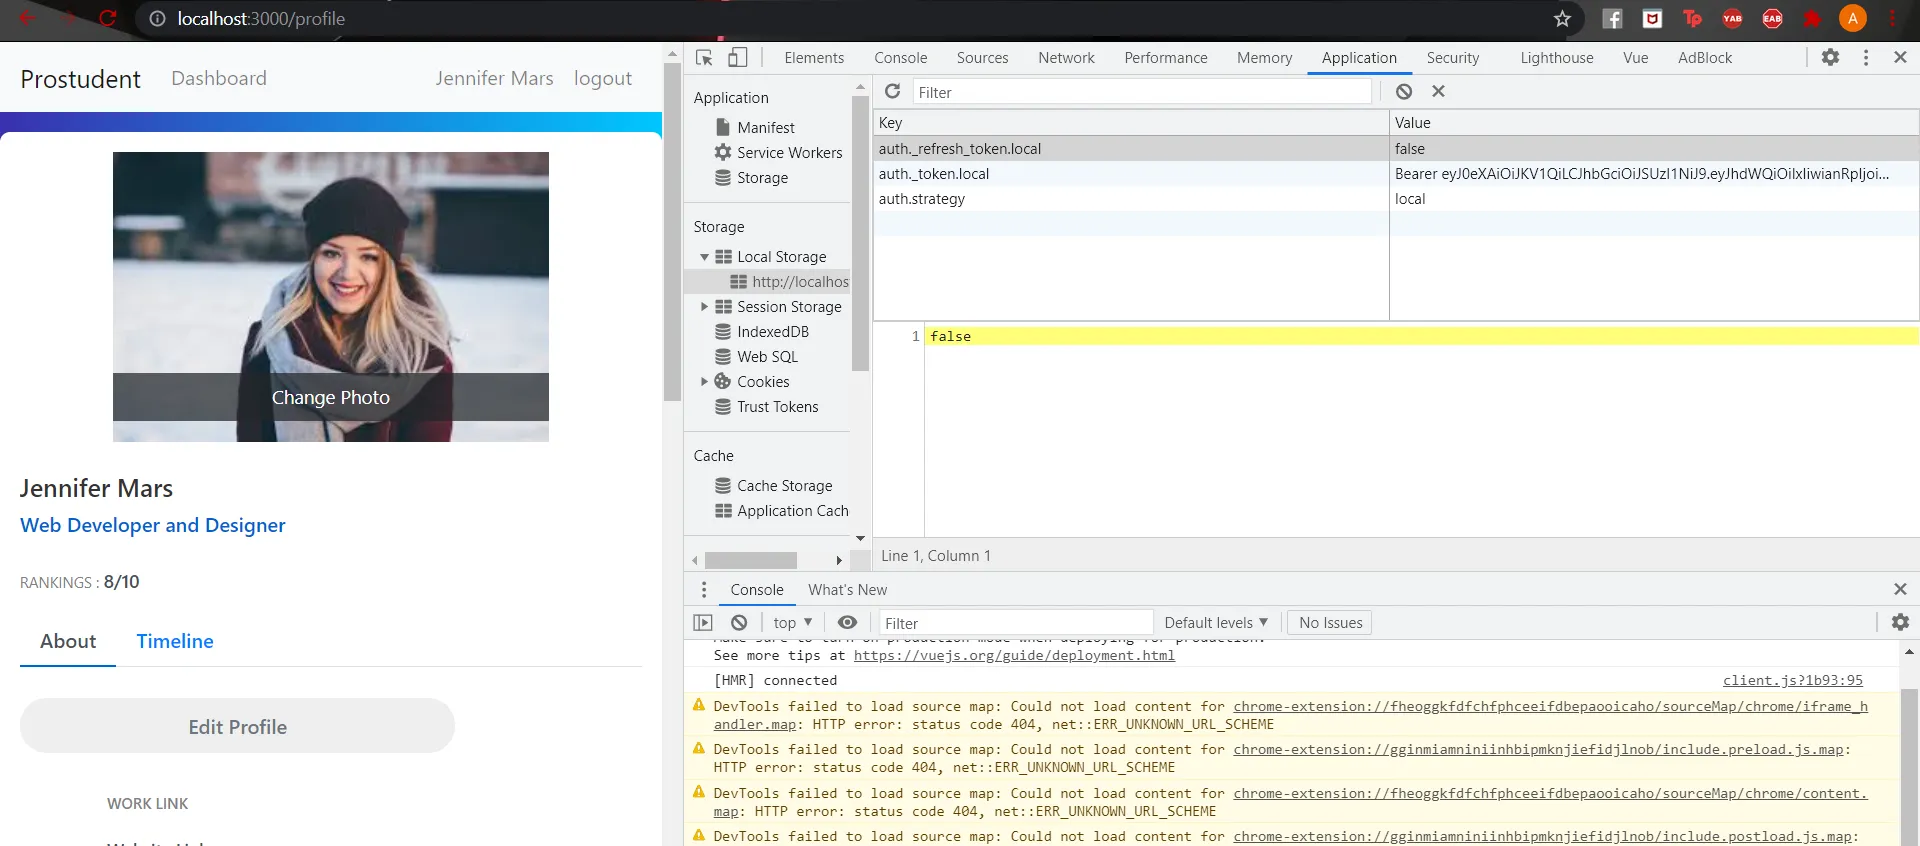Open the YAB extension icon
The height and width of the screenshot is (846, 1920).
point(1732,18)
